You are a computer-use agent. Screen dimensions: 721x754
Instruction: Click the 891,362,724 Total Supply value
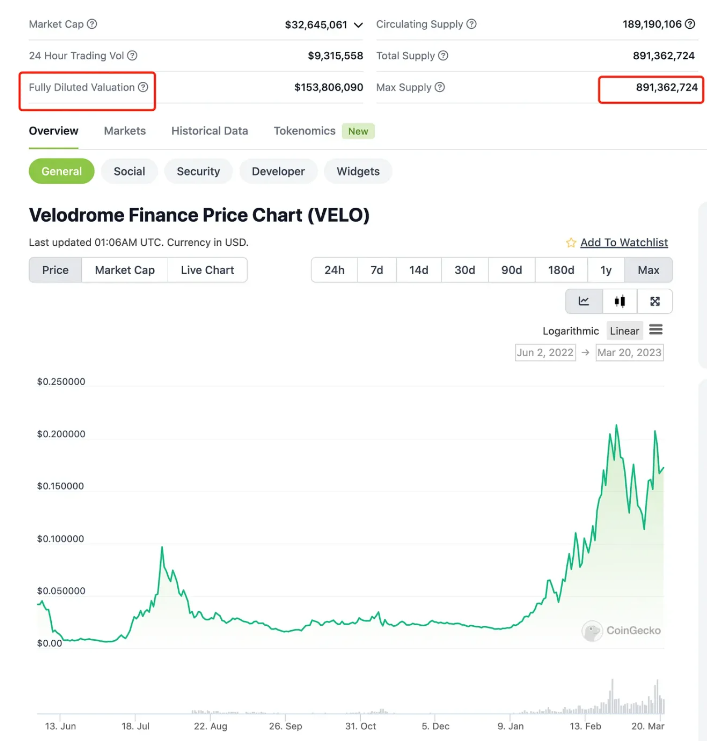coord(663,56)
